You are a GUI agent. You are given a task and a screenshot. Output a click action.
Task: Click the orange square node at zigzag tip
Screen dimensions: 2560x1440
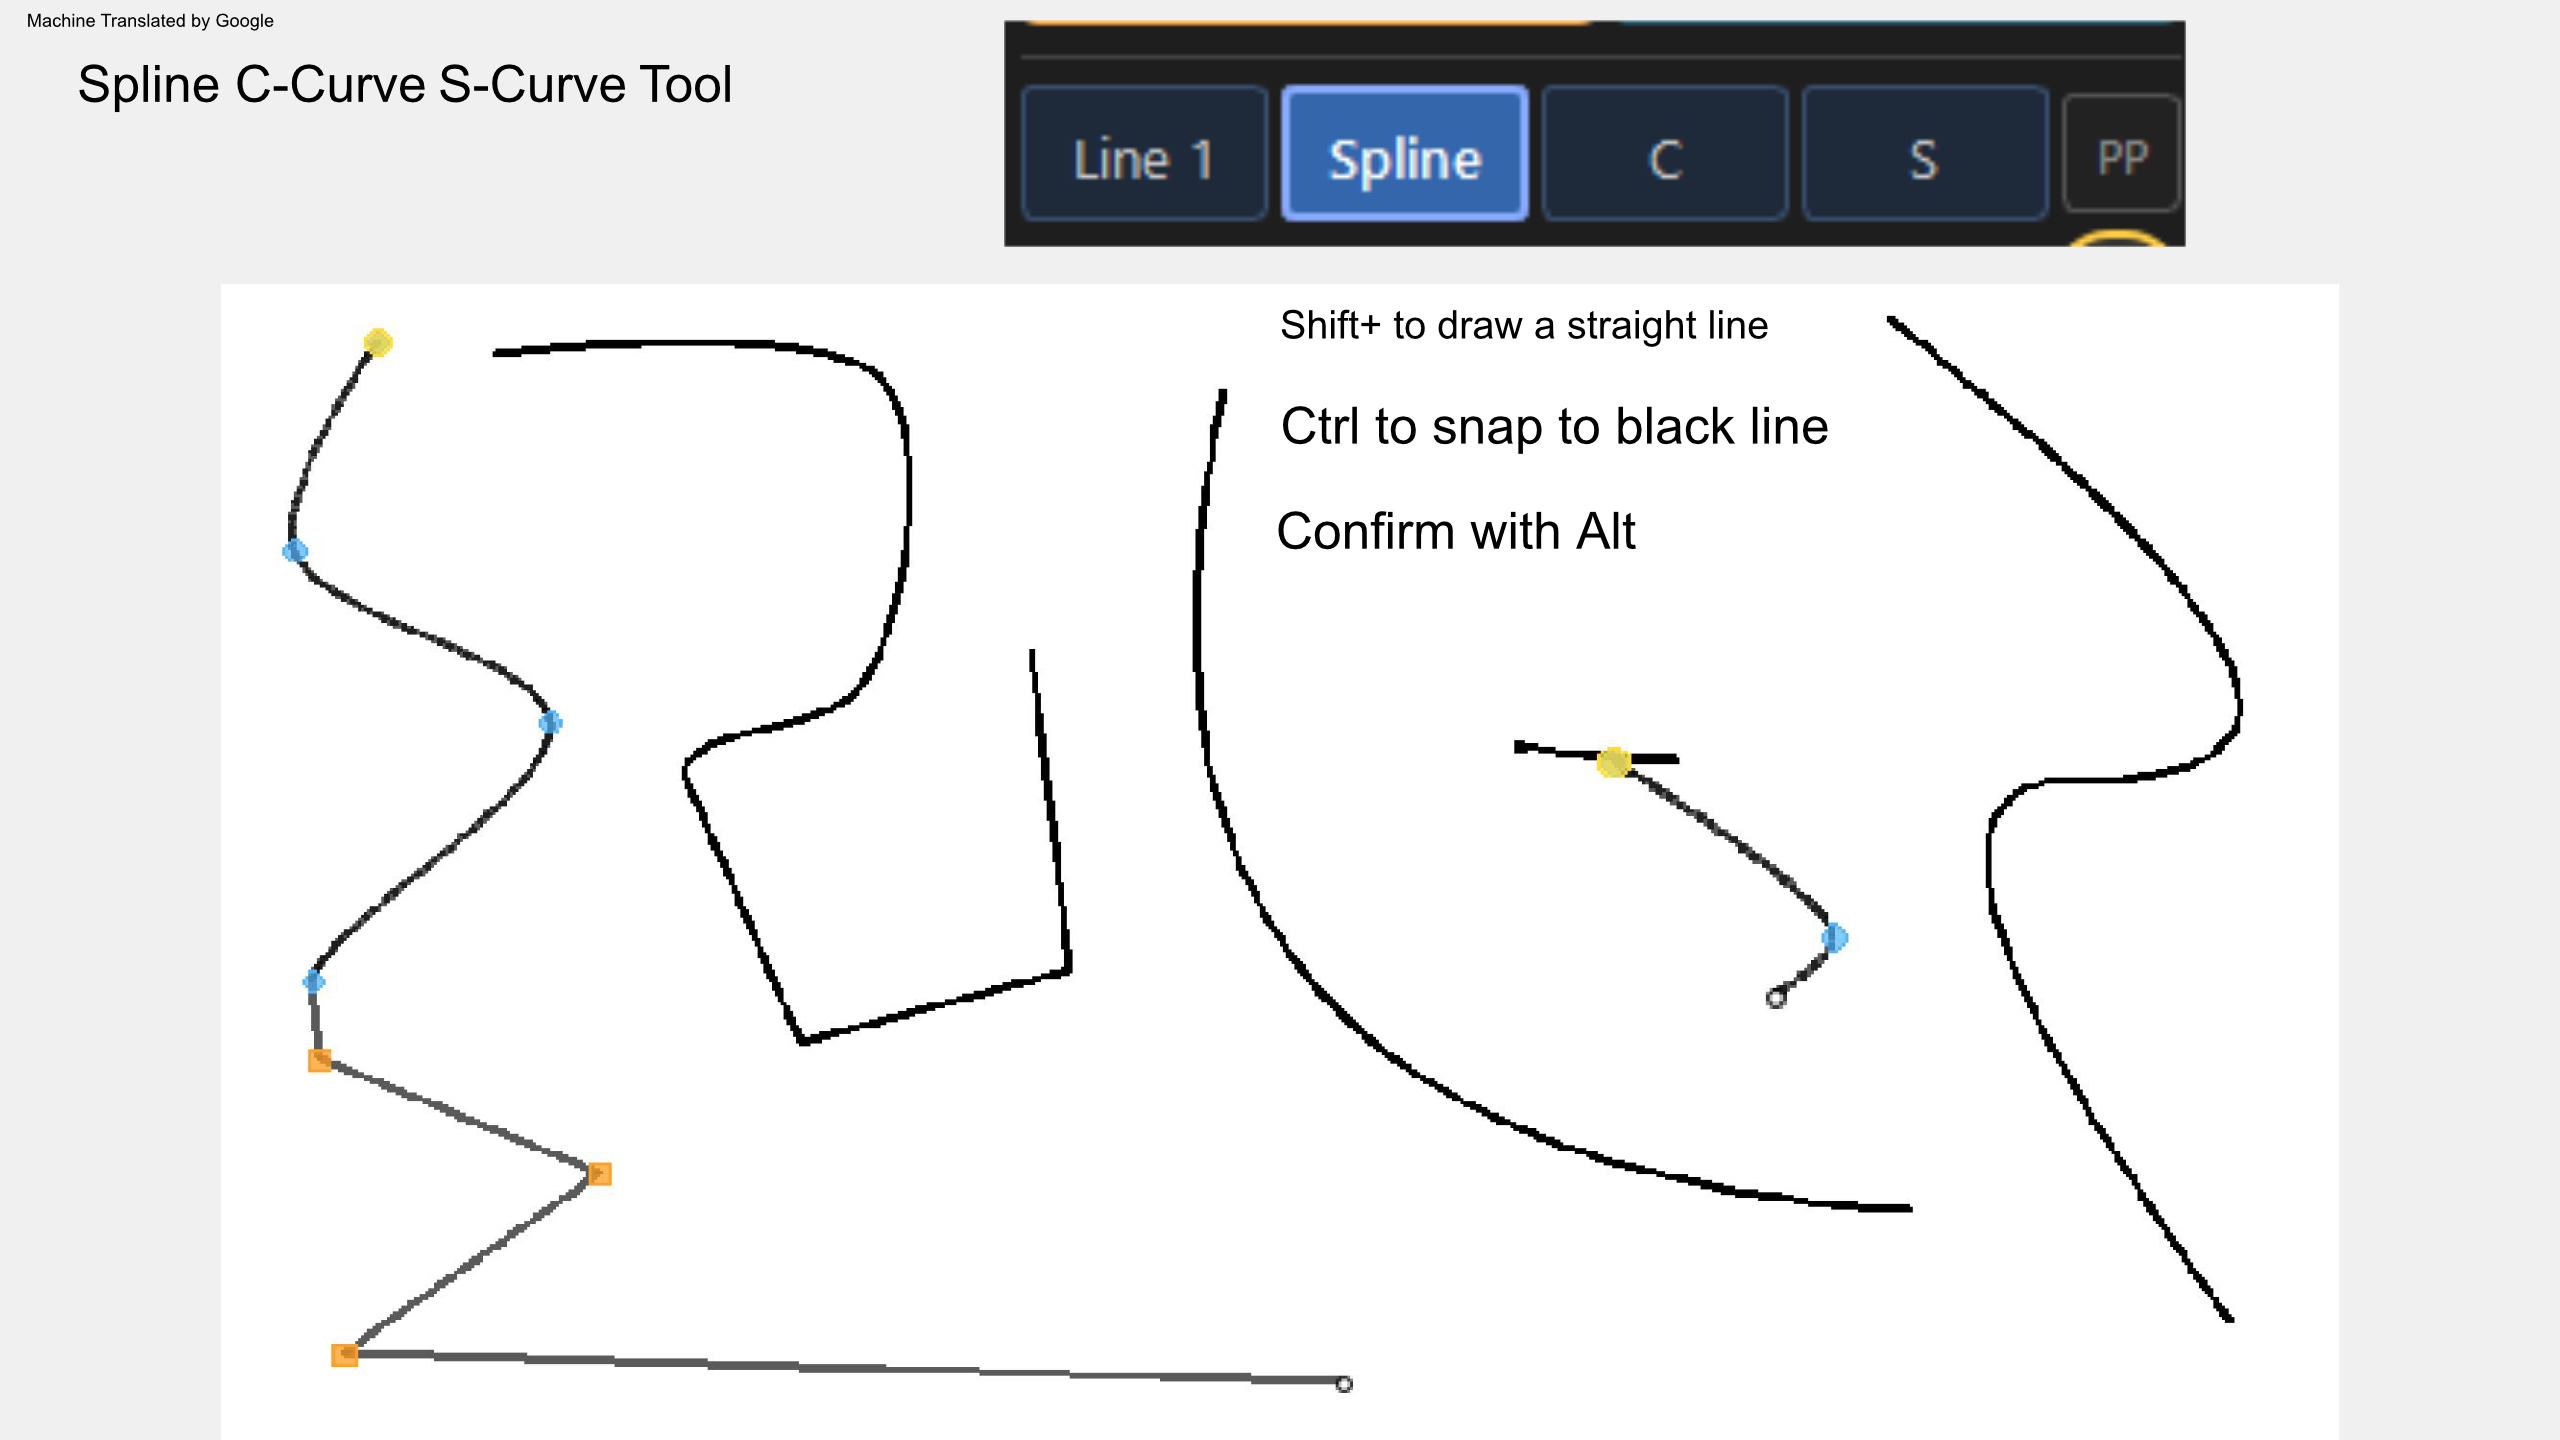[599, 1174]
